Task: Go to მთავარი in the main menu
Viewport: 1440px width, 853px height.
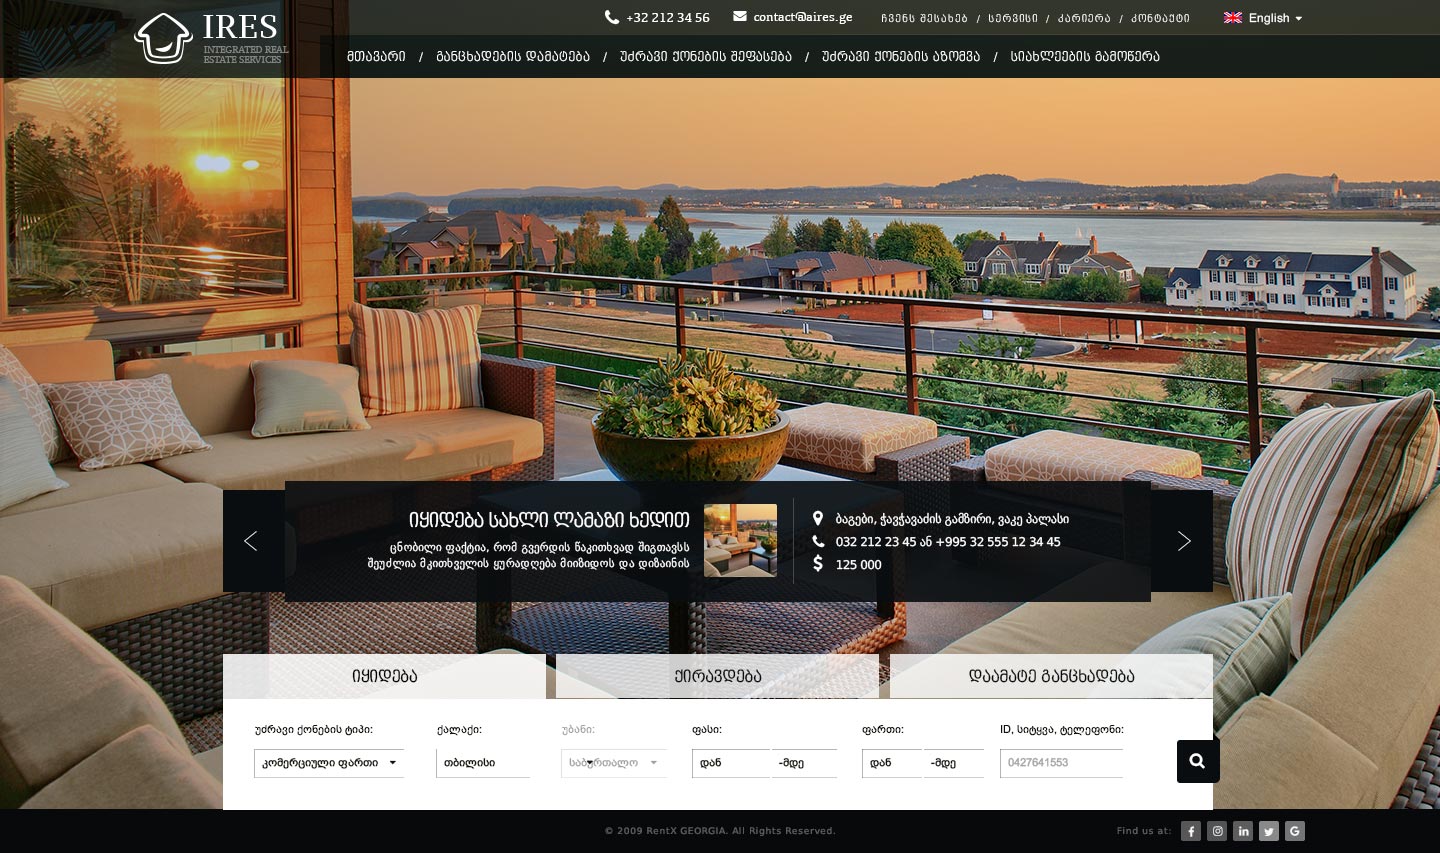Action: click(x=376, y=57)
